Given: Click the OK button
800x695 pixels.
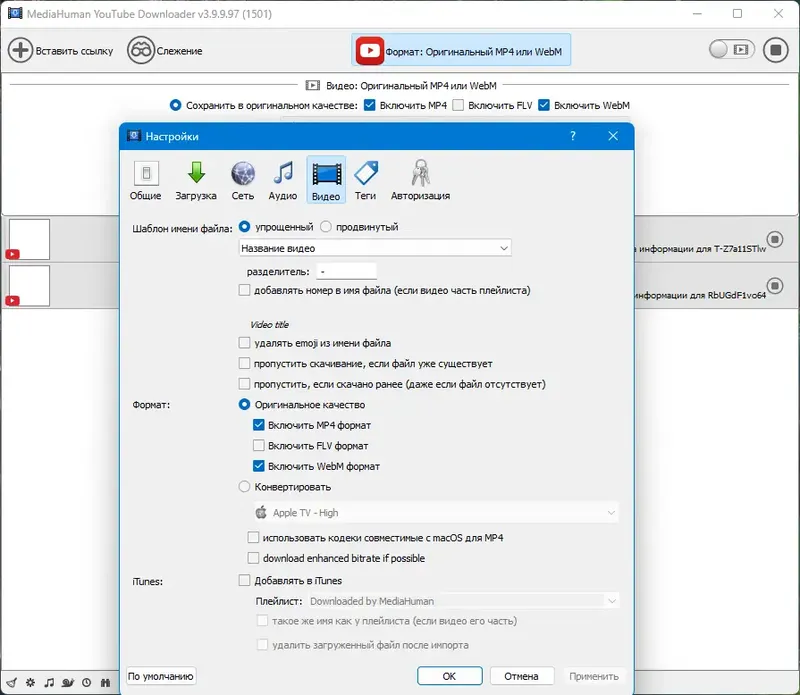Looking at the screenshot, I should 449,676.
